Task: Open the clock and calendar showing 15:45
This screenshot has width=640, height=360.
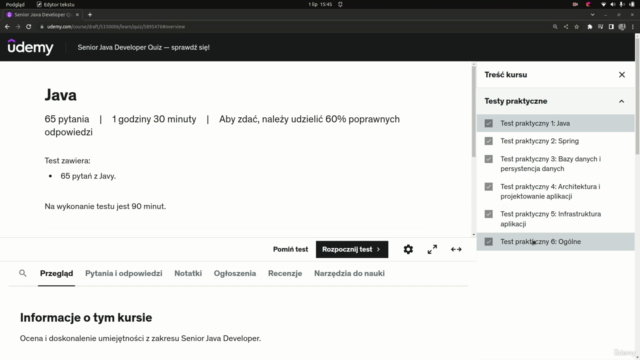Action: 320,4
